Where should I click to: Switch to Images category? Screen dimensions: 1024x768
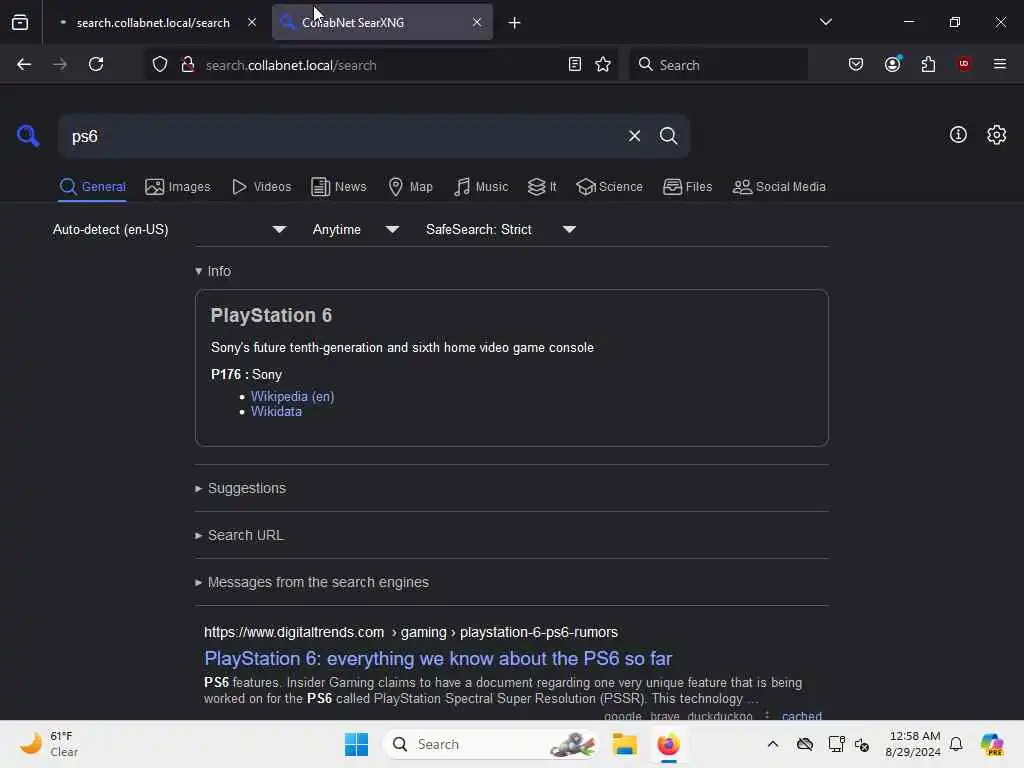[178, 187]
